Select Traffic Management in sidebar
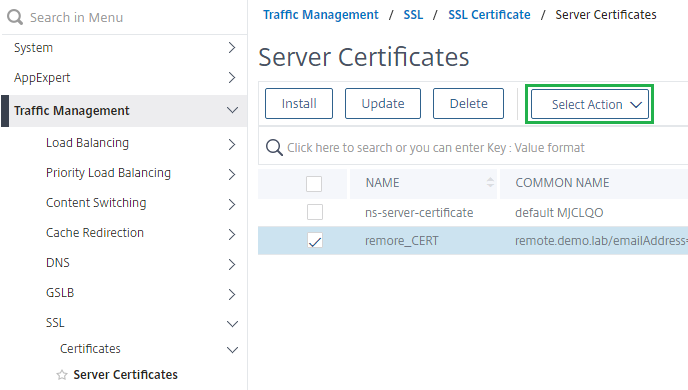Image resolution: width=688 pixels, height=390 pixels. [x=72, y=111]
